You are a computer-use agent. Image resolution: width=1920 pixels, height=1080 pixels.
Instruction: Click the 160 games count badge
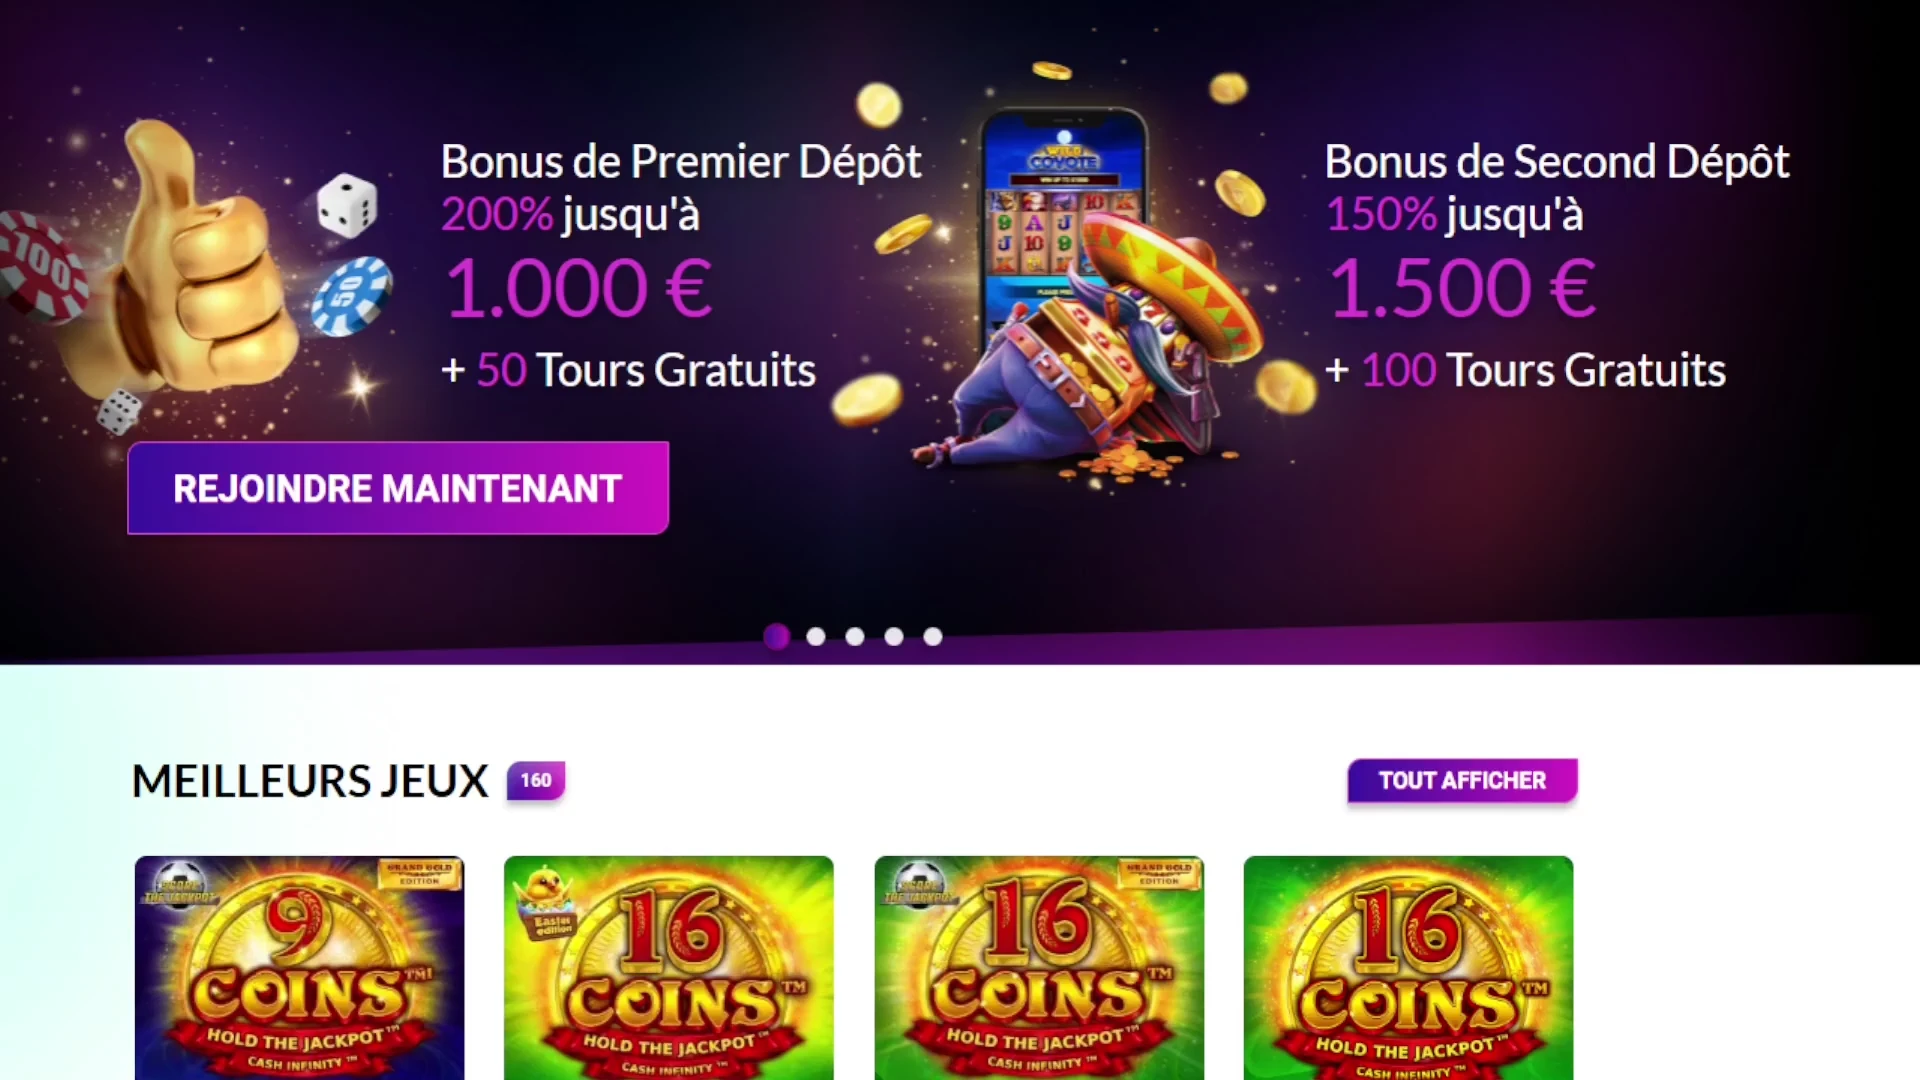click(x=536, y=780)
